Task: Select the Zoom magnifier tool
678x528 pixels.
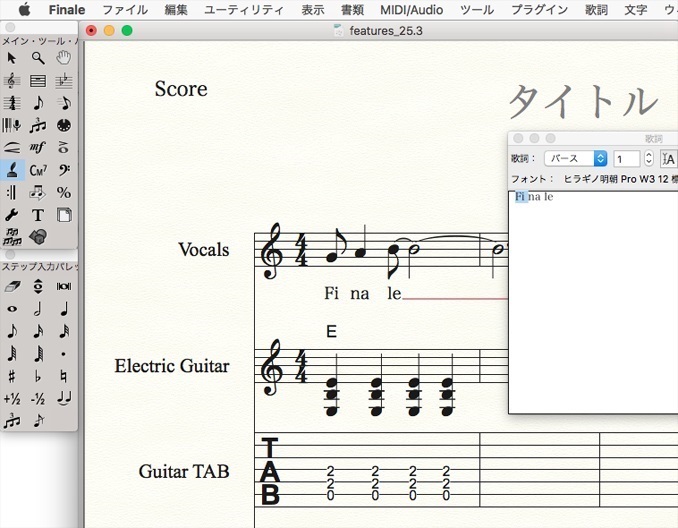Action: pos(38,58)
